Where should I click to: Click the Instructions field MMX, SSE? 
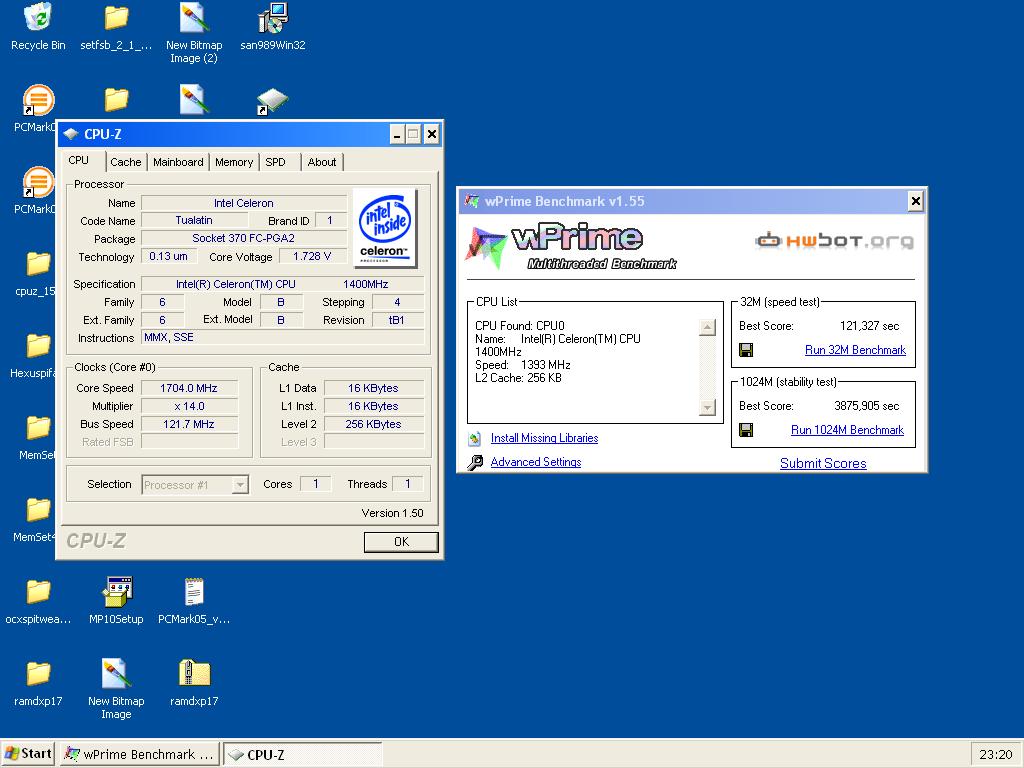click(x=283, y=338)
